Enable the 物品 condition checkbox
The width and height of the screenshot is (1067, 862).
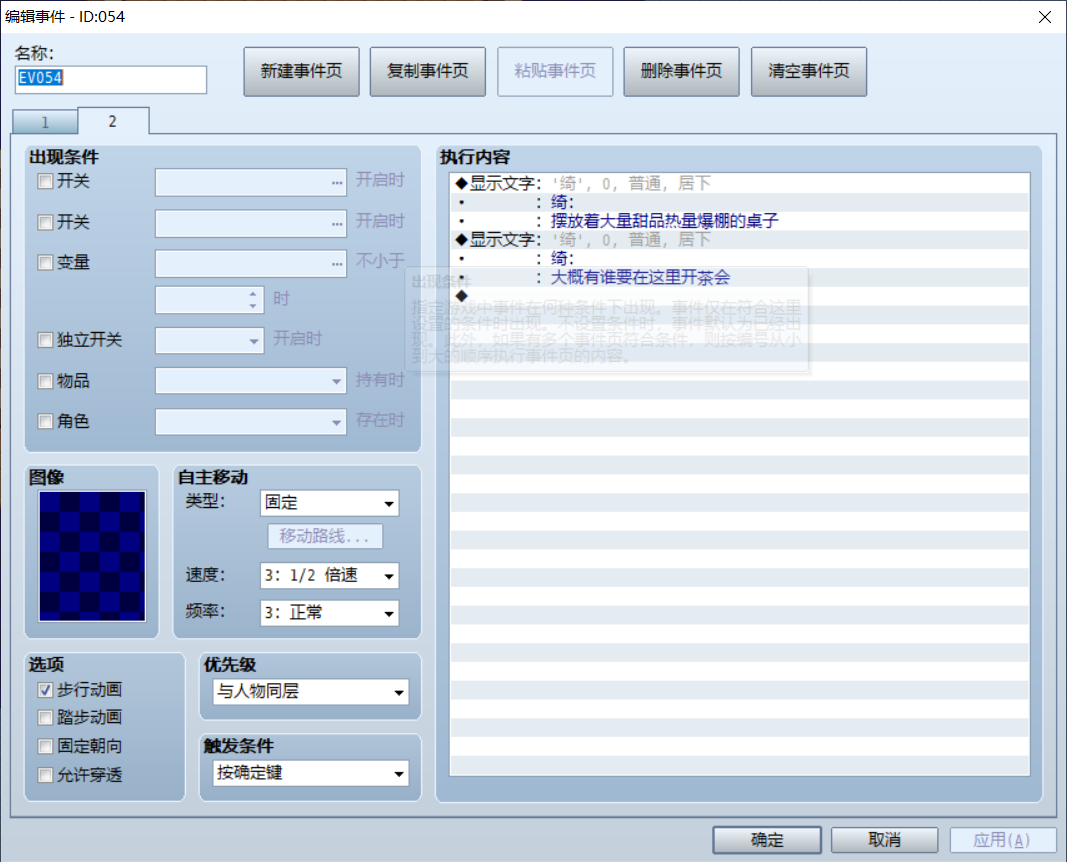point(46,381)
